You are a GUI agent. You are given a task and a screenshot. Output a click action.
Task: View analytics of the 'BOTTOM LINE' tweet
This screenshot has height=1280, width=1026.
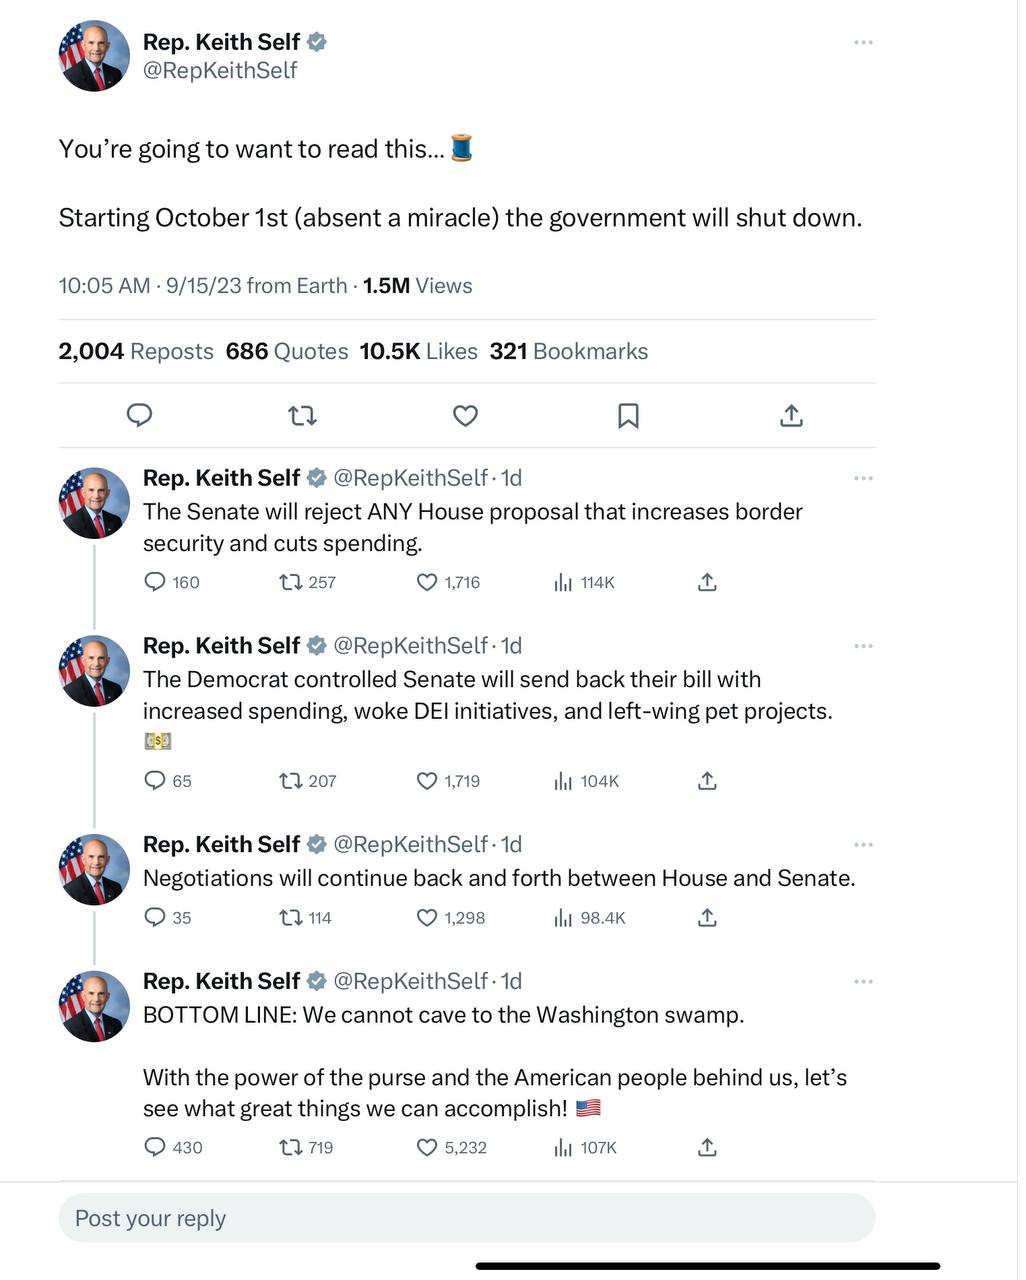563,1148
